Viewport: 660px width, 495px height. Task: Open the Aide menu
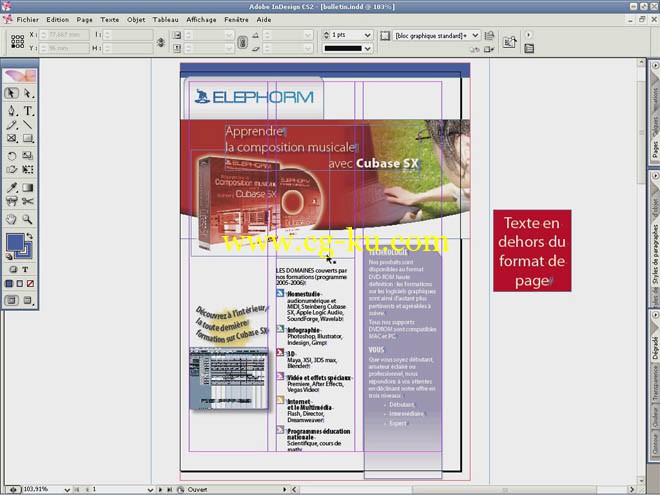(264, 20)
